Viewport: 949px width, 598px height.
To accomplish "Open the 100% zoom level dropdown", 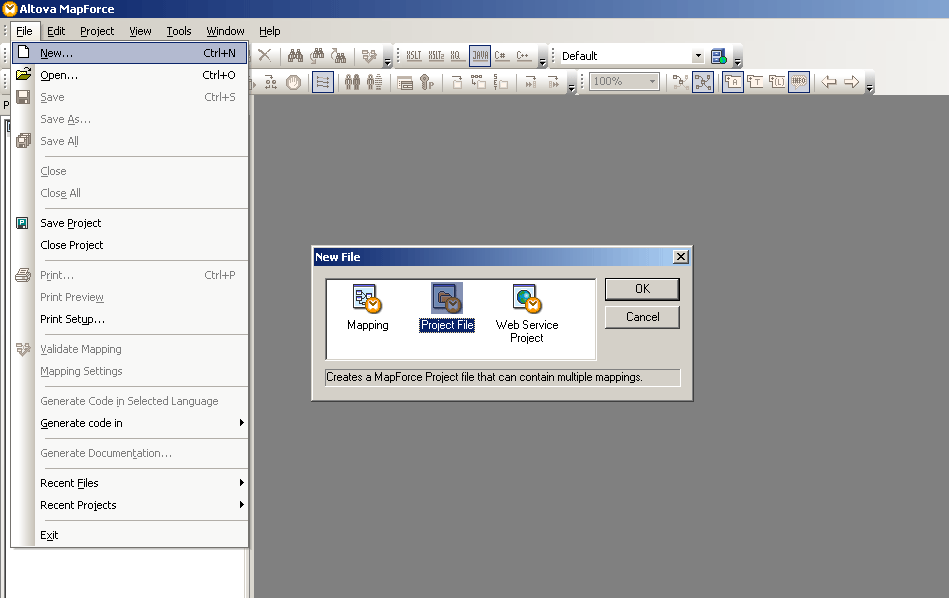I will [x=652, y=81].
